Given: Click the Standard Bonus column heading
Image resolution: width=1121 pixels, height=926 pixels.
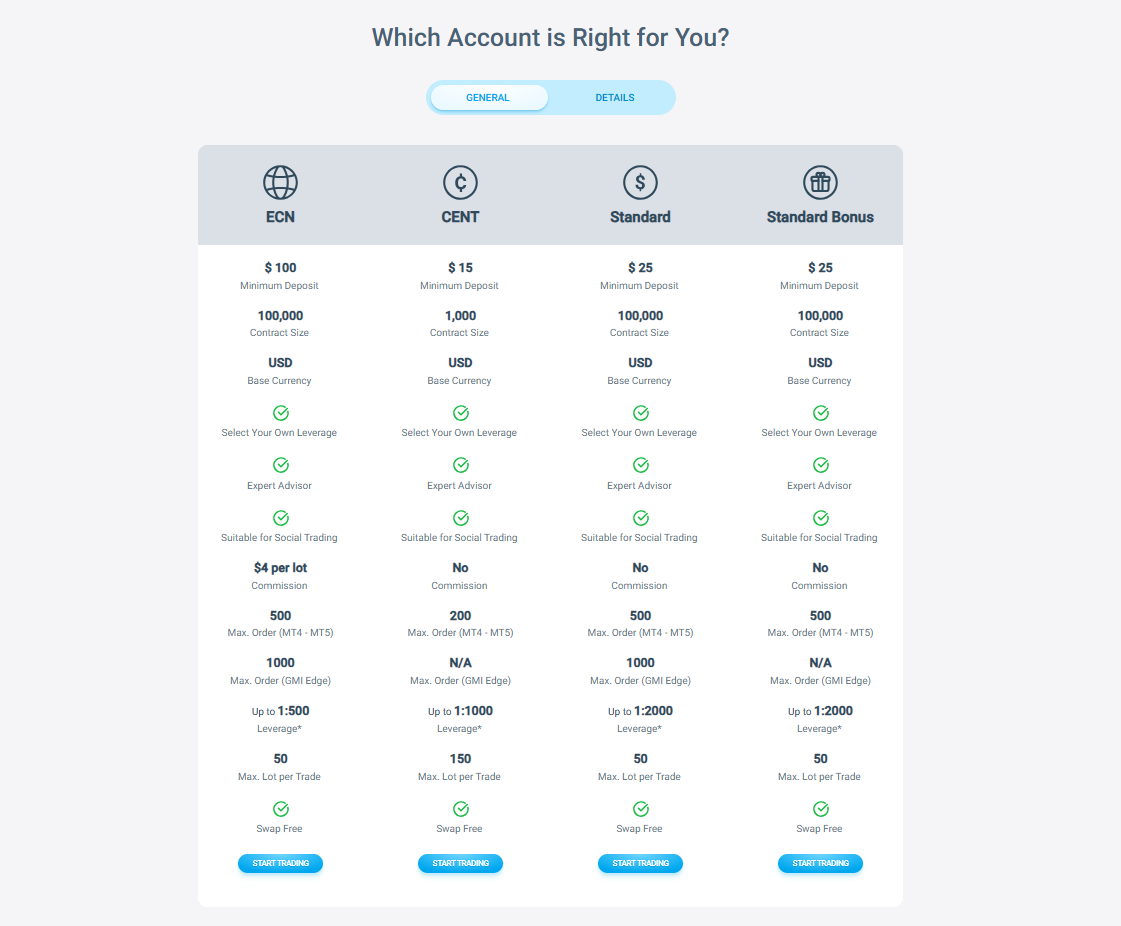Looking at the screenshot, I should pos(820,217).
